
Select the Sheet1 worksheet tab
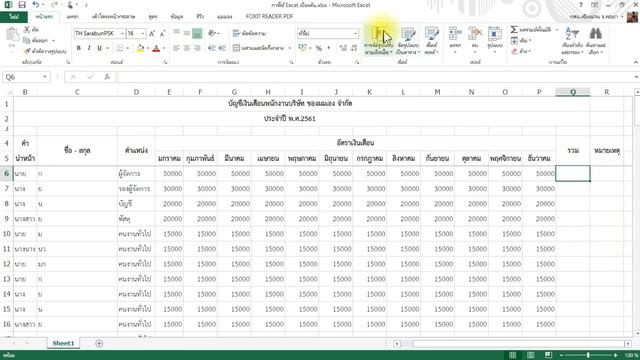63,343
